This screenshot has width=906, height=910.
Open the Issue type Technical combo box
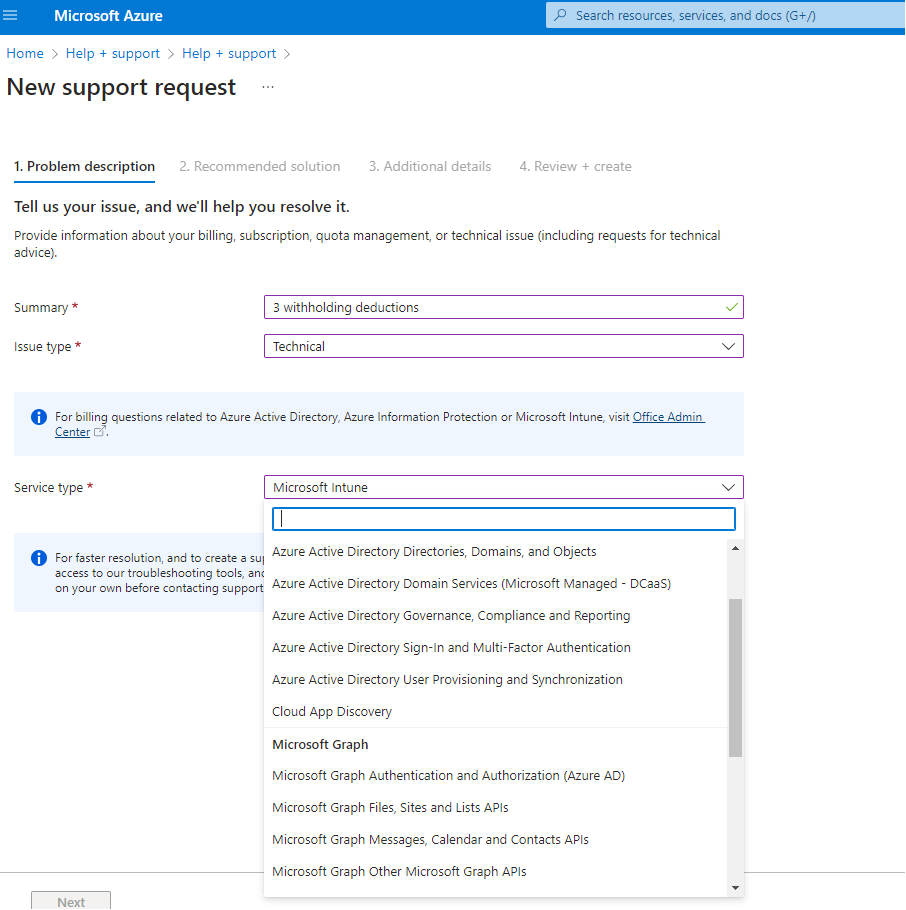point(504,346)
